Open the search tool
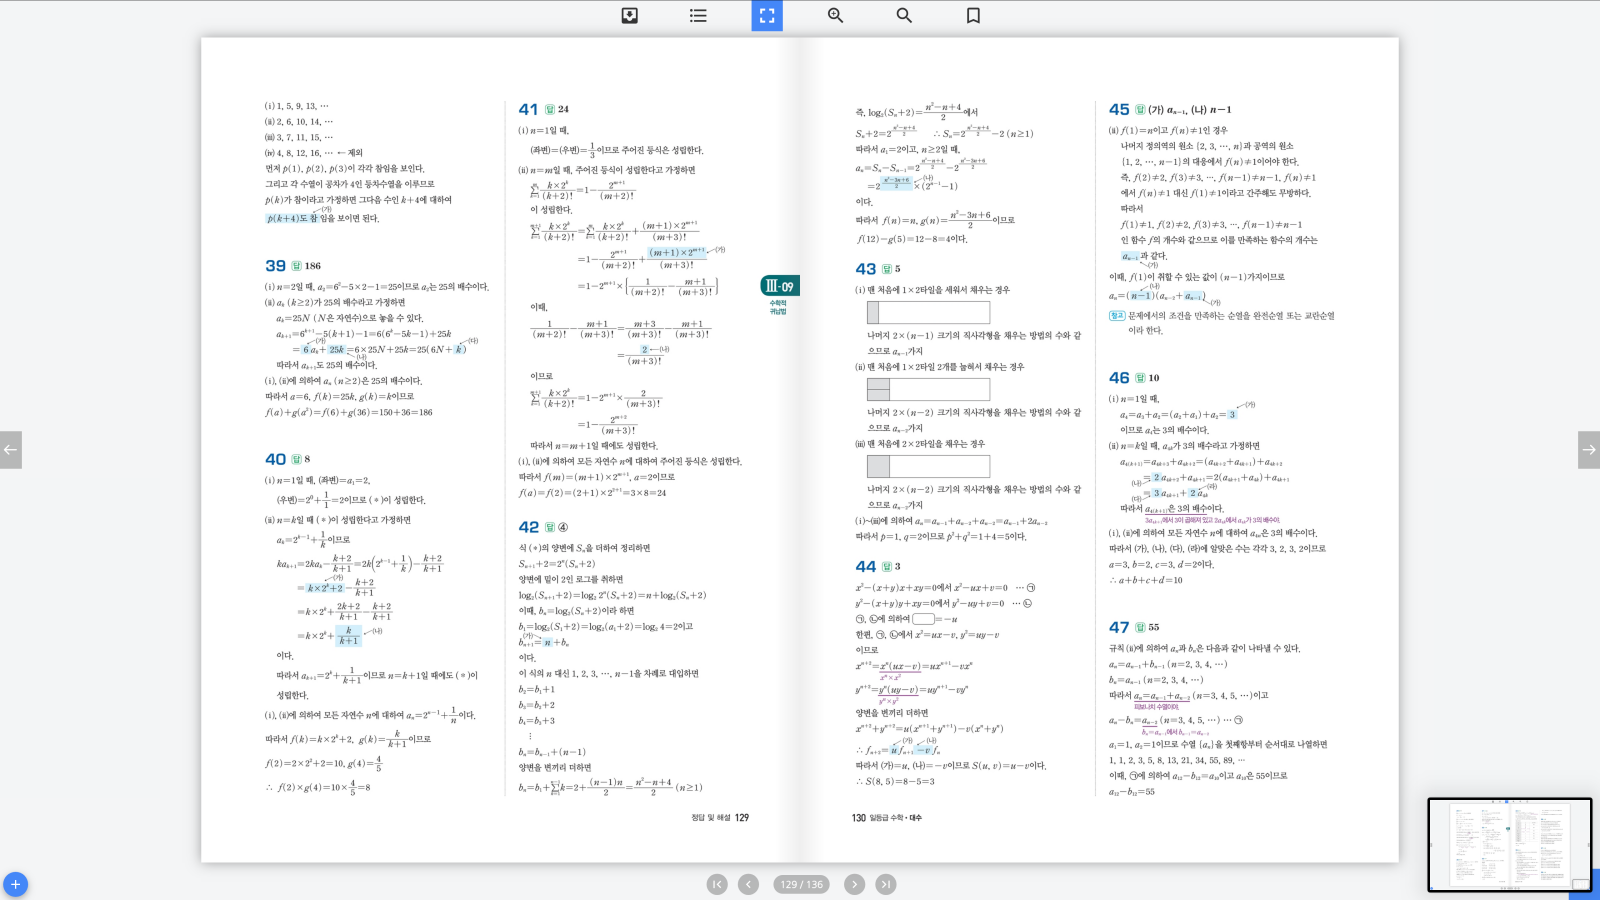This screenshot has height=900, width=1600. [x=904, y=15]
